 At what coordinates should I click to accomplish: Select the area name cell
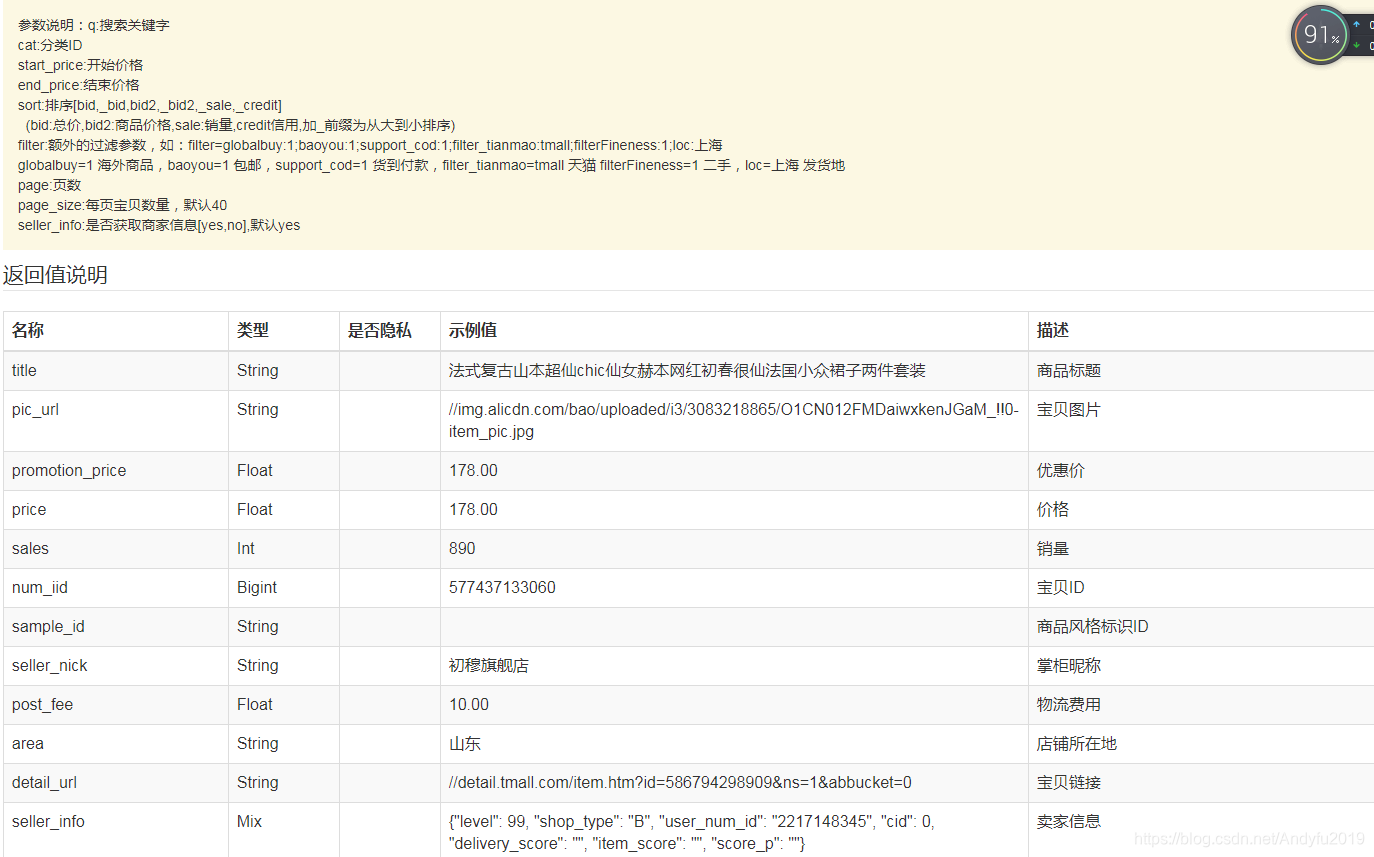point(116,744)
